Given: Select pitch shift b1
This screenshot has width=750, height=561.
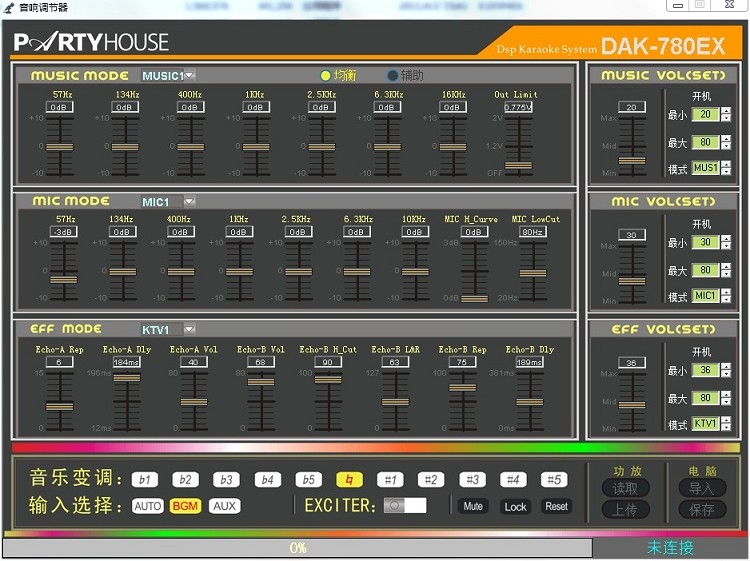Looking at the screenshot, I should 144,480.
